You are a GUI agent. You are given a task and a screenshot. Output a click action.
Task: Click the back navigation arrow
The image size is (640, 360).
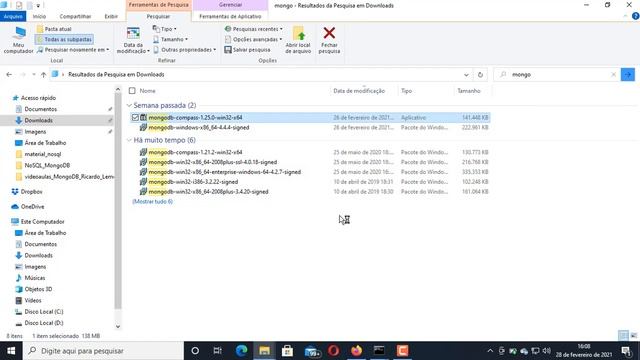[9, 75]
